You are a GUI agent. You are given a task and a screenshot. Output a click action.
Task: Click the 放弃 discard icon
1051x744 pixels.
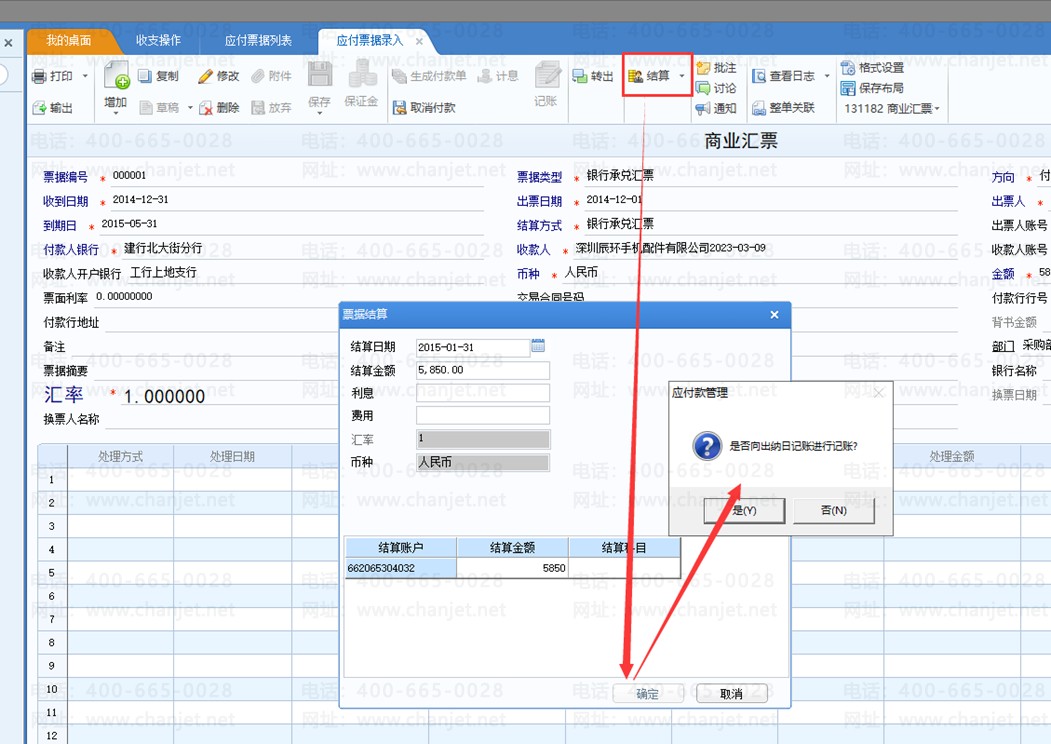pyautogui.click(x=258, y=107)
